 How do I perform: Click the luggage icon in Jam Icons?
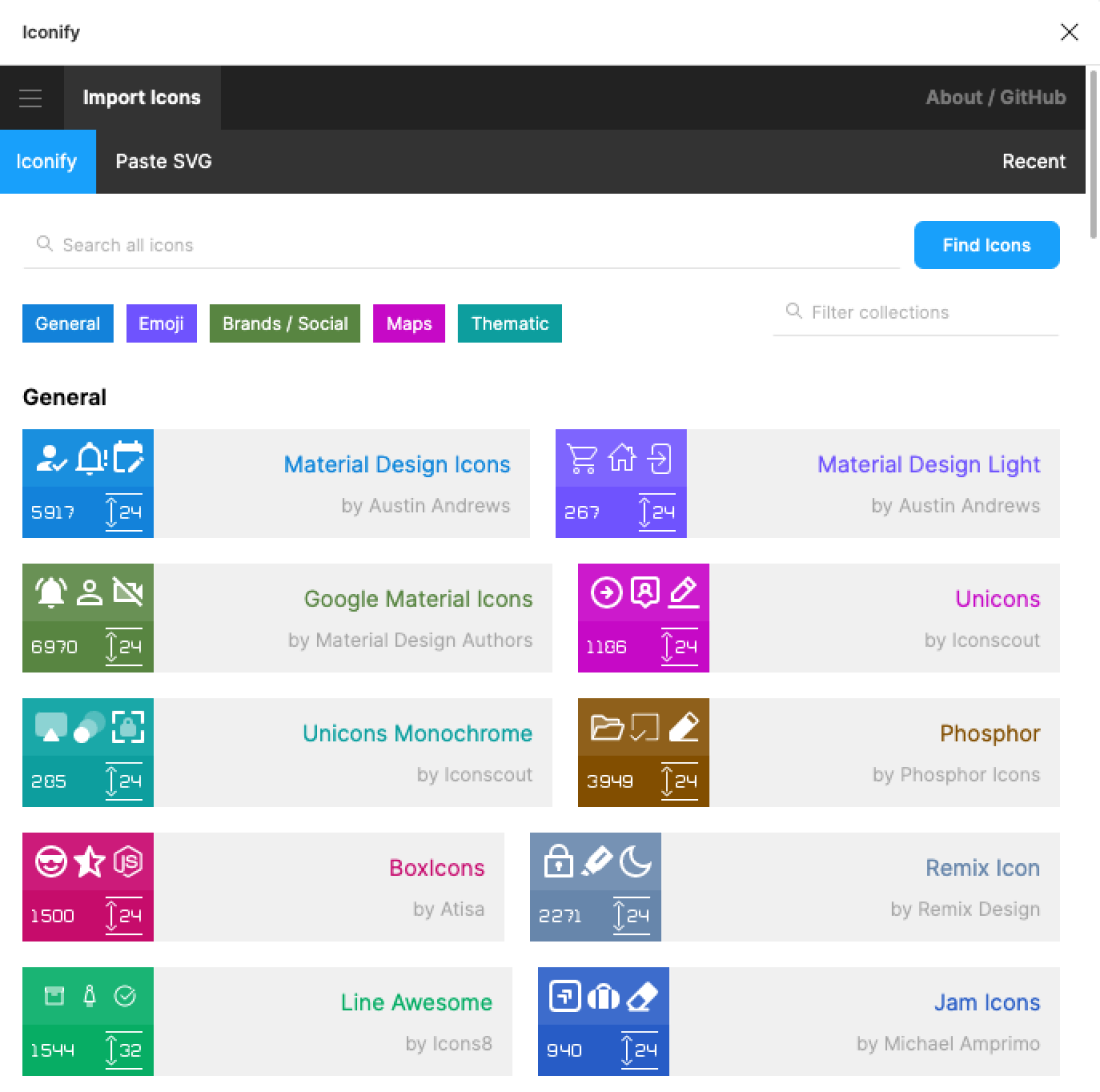point(604,997)
